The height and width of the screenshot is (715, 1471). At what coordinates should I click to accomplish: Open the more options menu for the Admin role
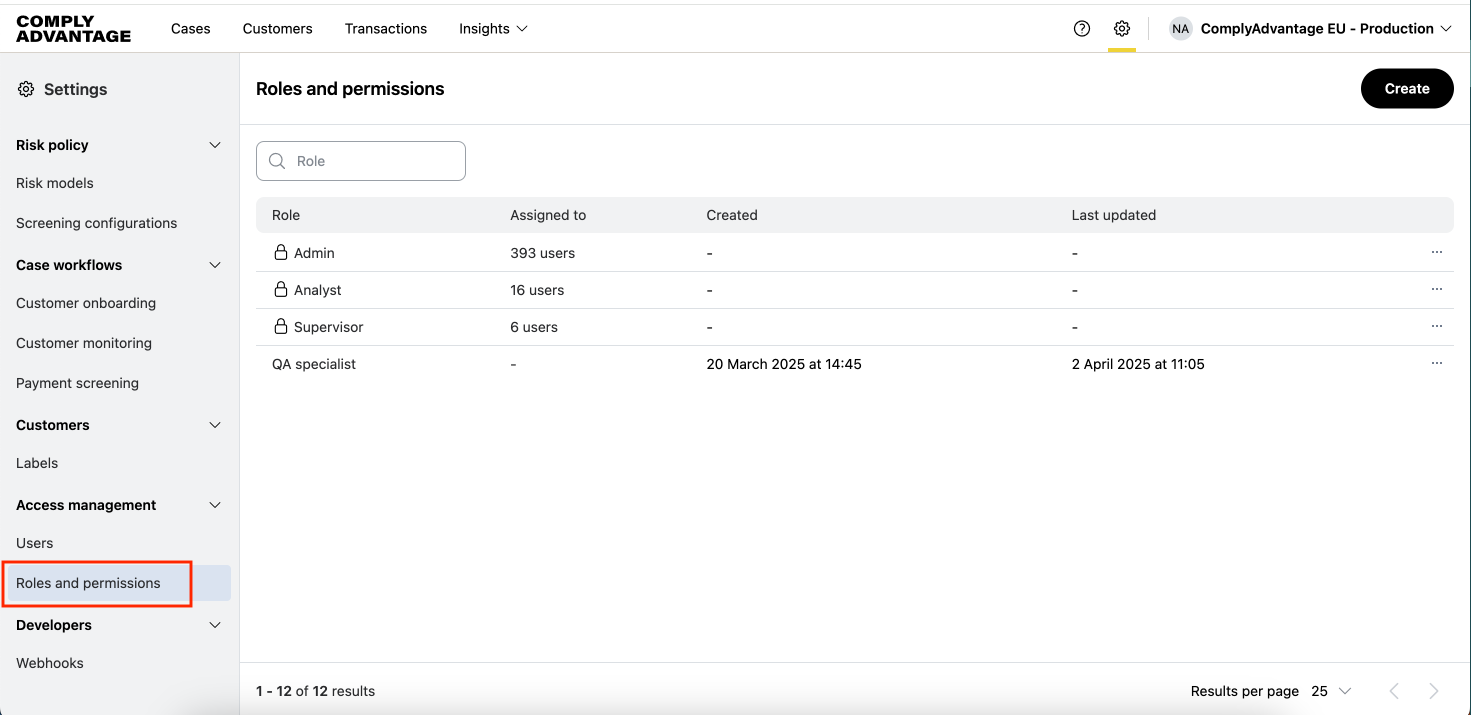[x=1436, y=253]
